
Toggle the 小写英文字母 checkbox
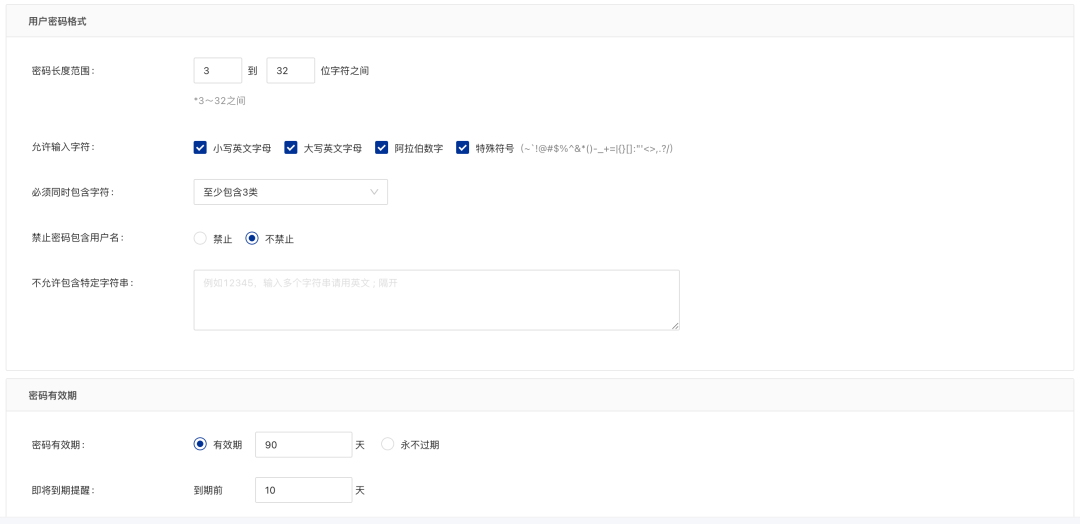click(200, 148)
